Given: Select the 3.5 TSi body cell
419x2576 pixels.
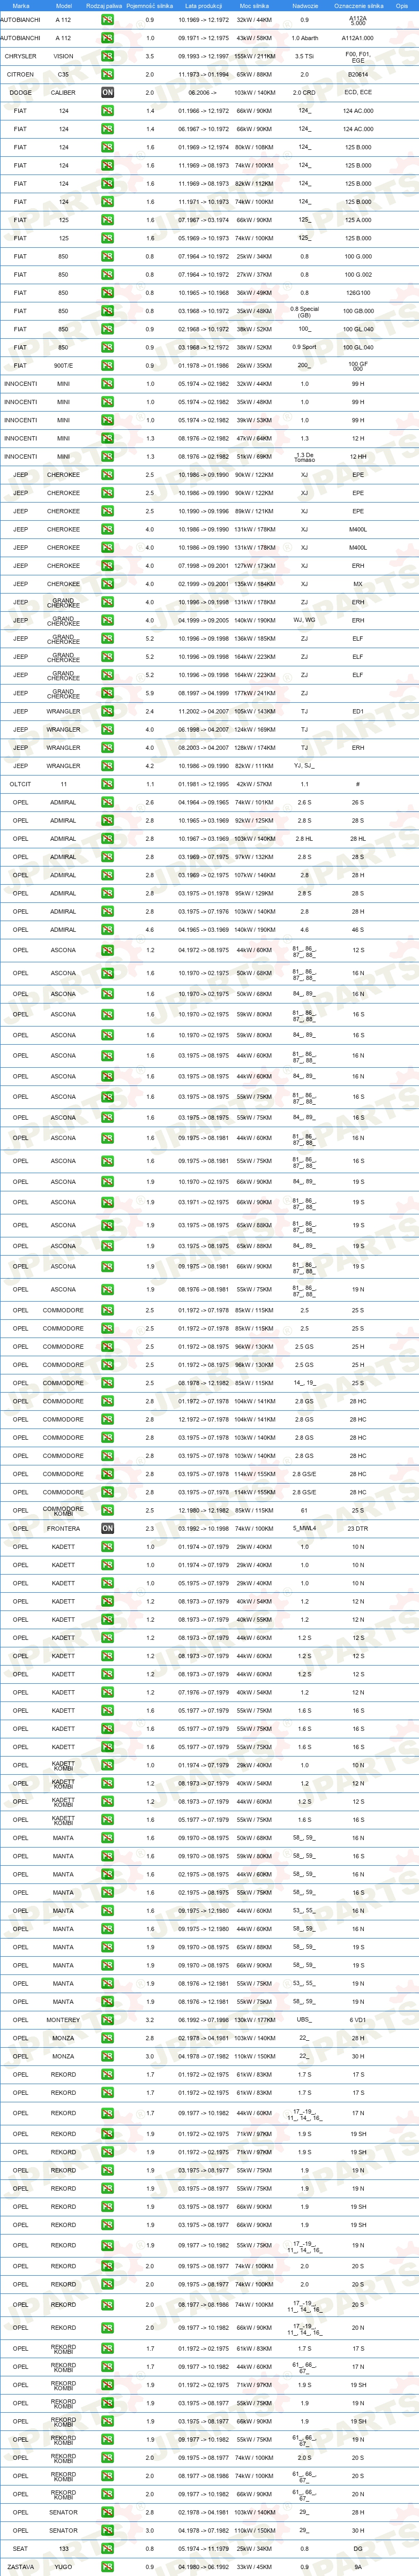Looking at the screenshot, I should pos(305,56).
